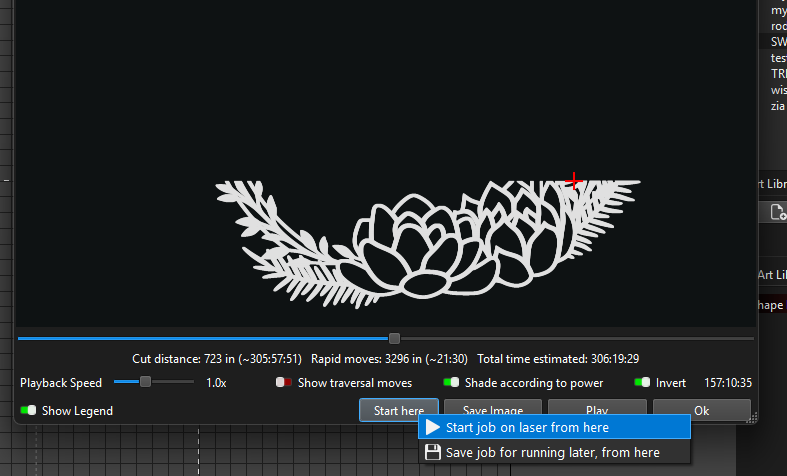Open the Start here dropdown button
The height and width of the screenshot is (476, 787).
[x=398, y=410]
